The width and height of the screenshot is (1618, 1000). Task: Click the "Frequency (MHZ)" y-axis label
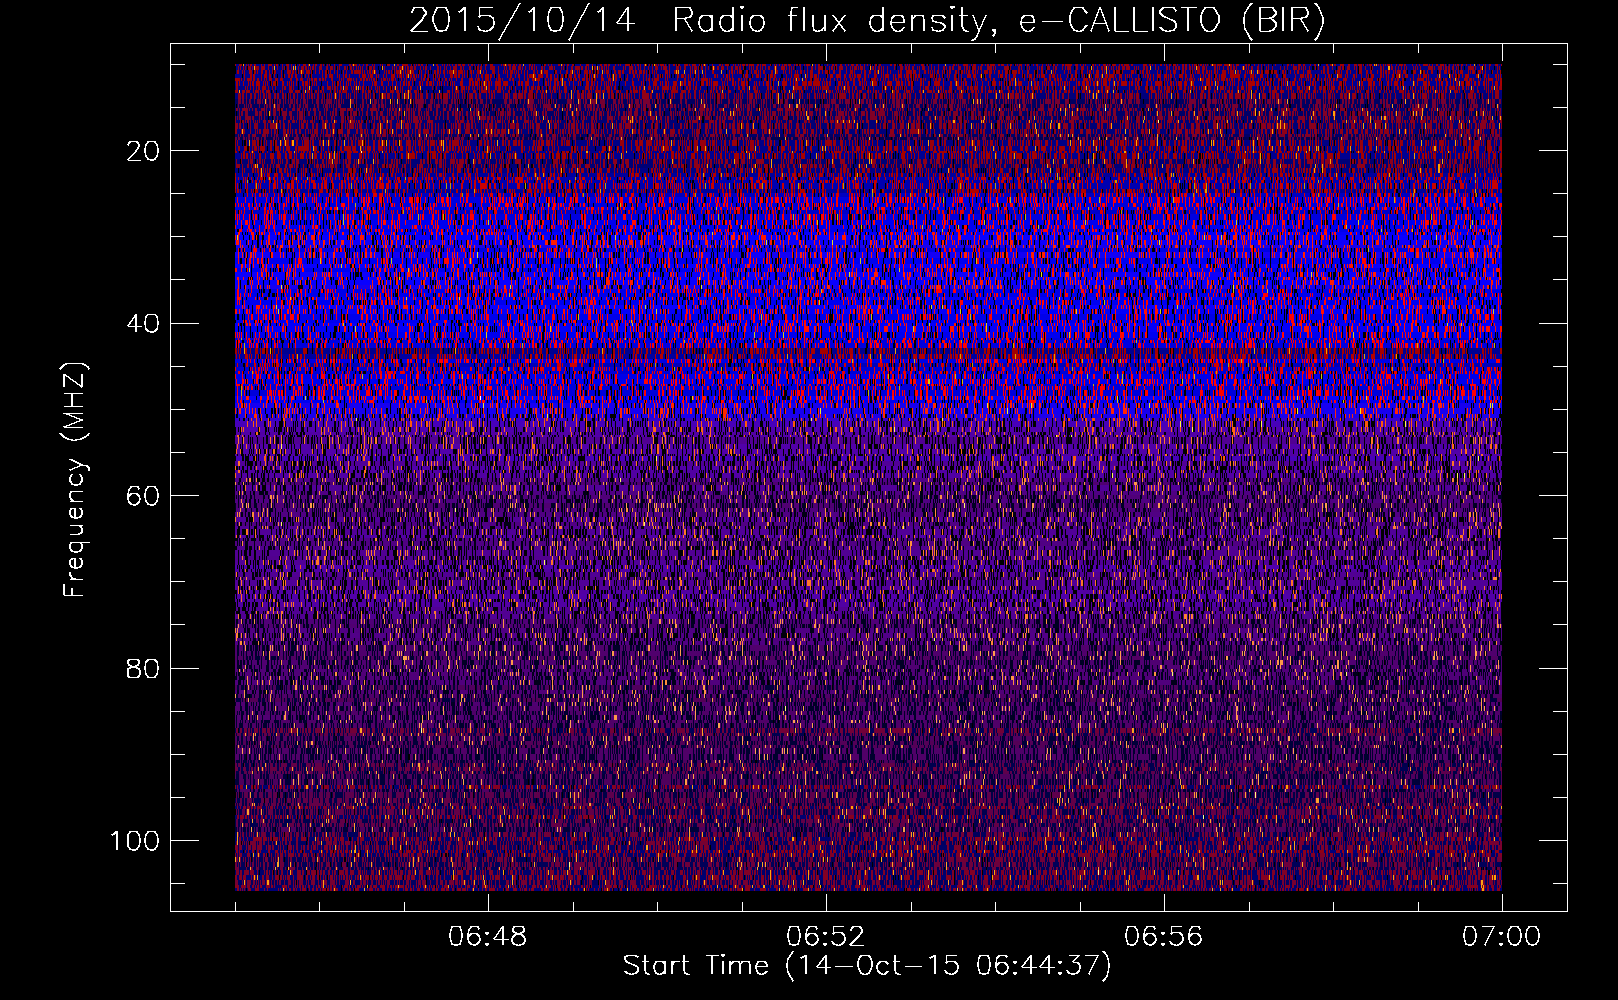tap(75, 479)
